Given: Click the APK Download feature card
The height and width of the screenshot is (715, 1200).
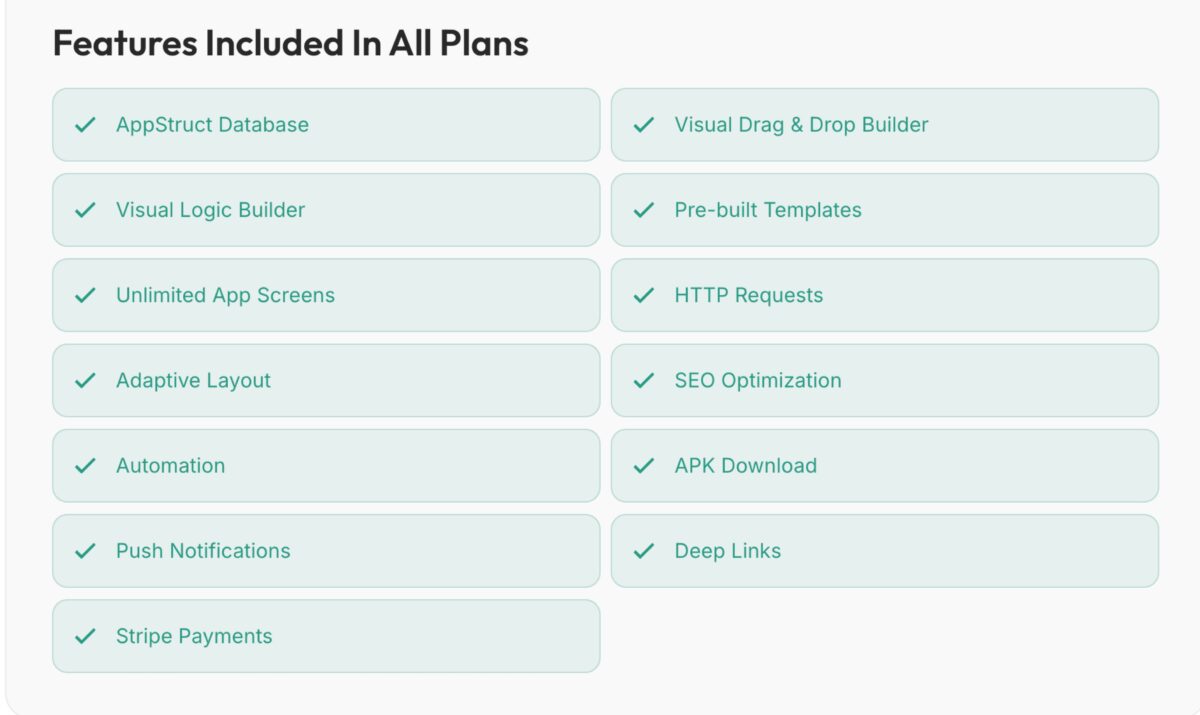Looking at the screenshot, I should (x=885, y=466).
